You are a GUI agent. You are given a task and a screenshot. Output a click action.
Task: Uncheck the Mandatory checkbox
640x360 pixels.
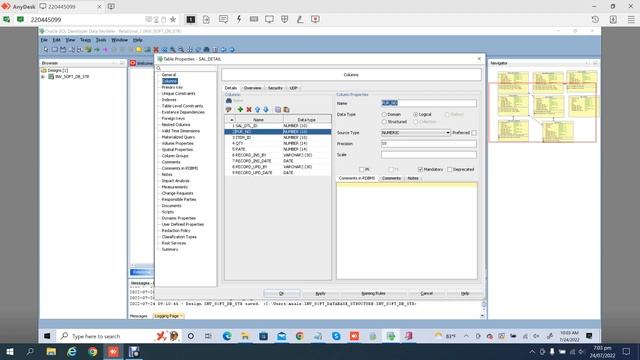click(x=420, y=169)
